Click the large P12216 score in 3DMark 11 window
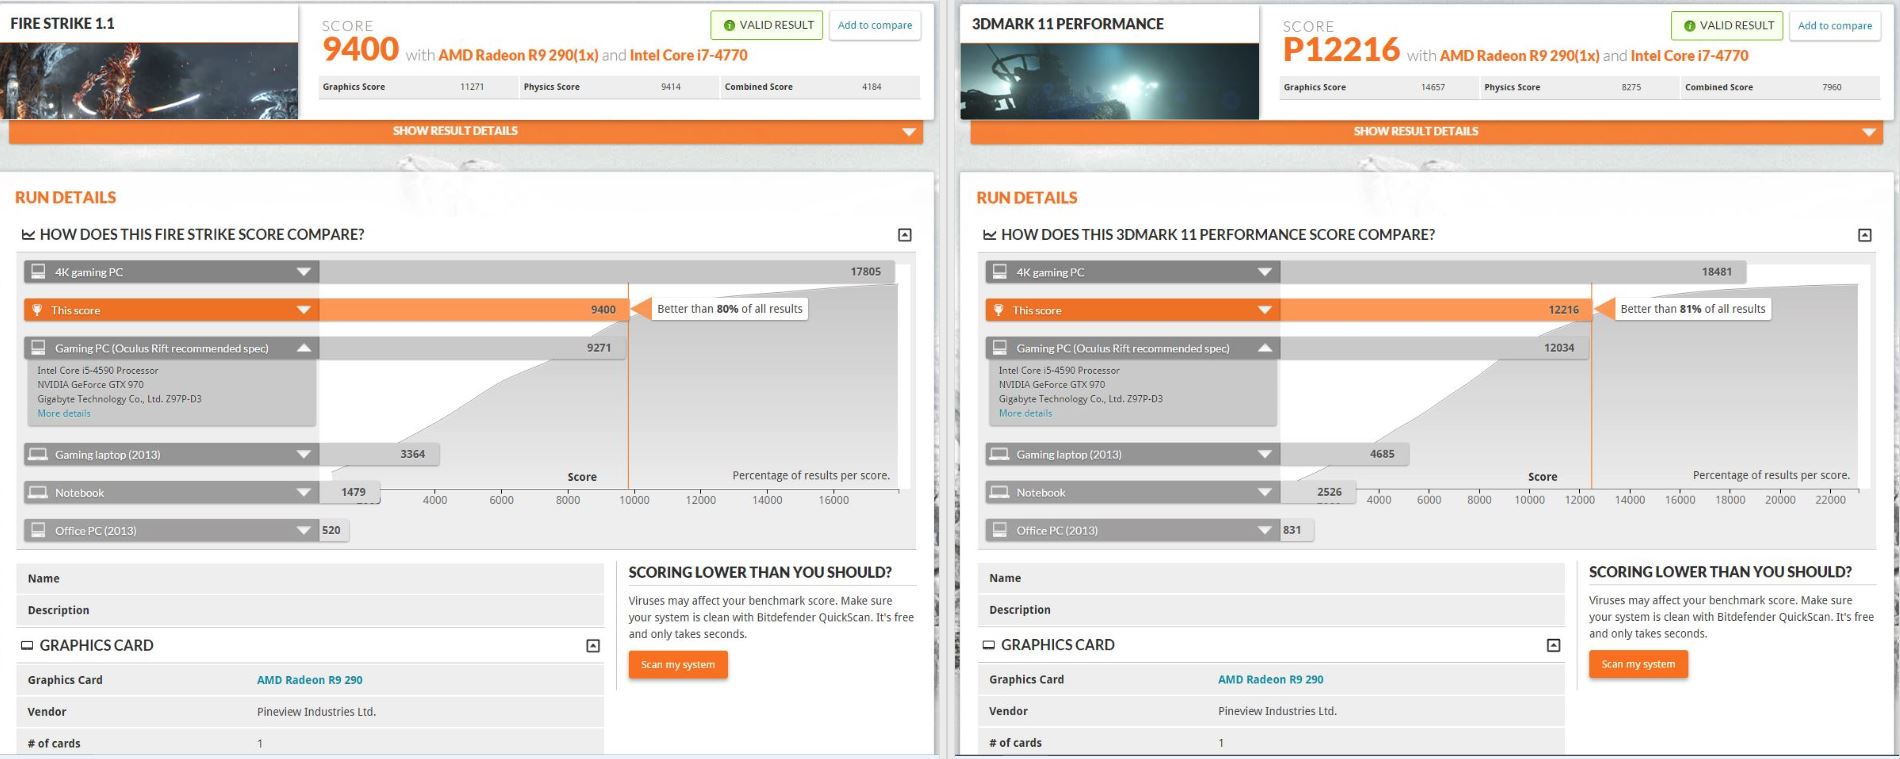 tap(1341, 50)
